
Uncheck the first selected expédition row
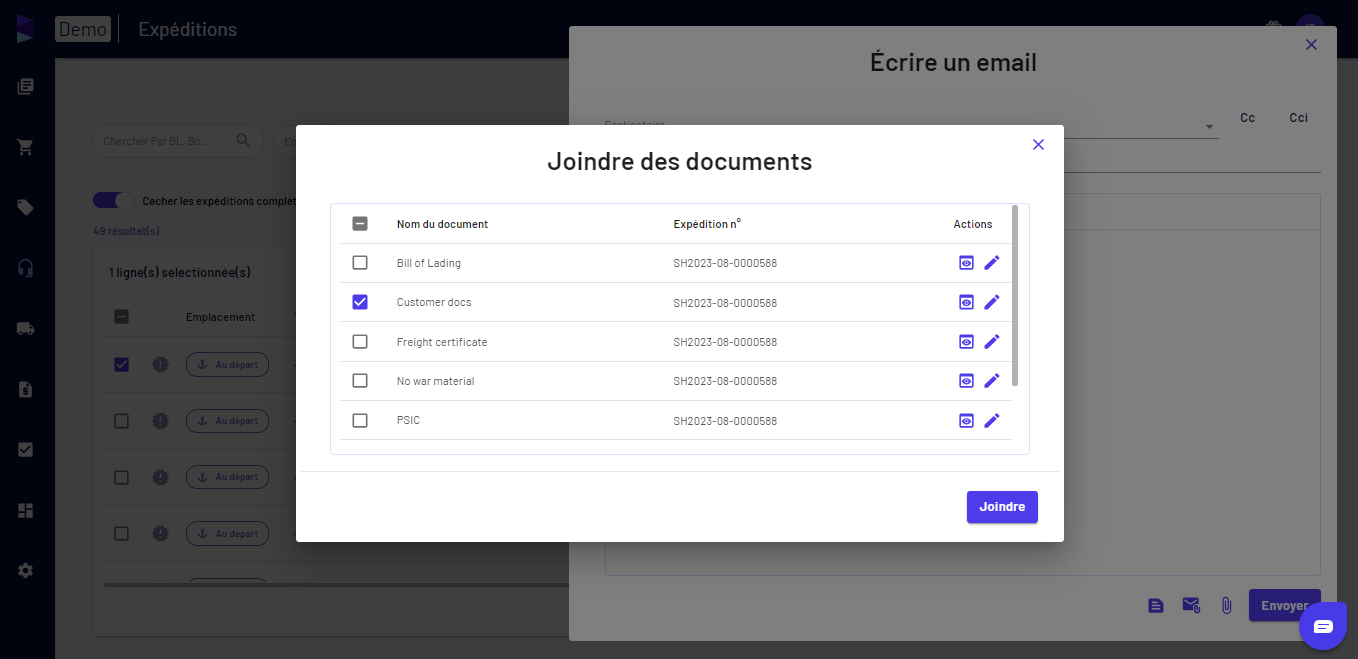click(x=122, y=365)
